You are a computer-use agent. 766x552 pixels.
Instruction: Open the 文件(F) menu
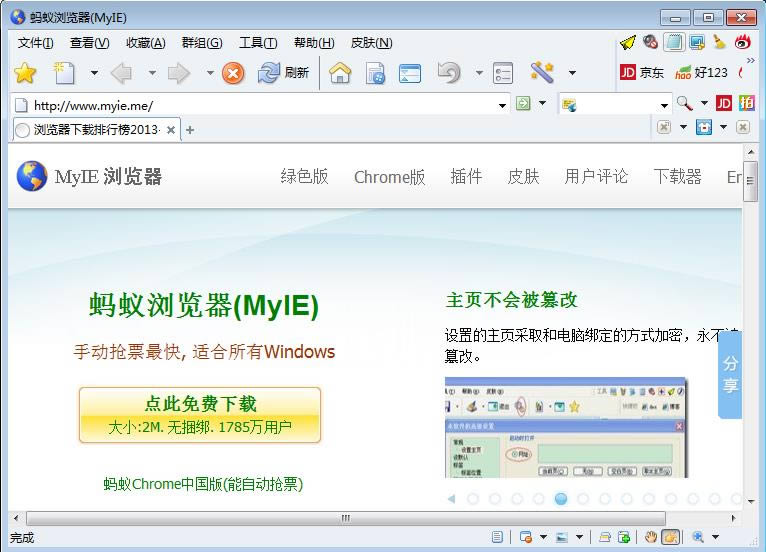click(x=35, y=43)
